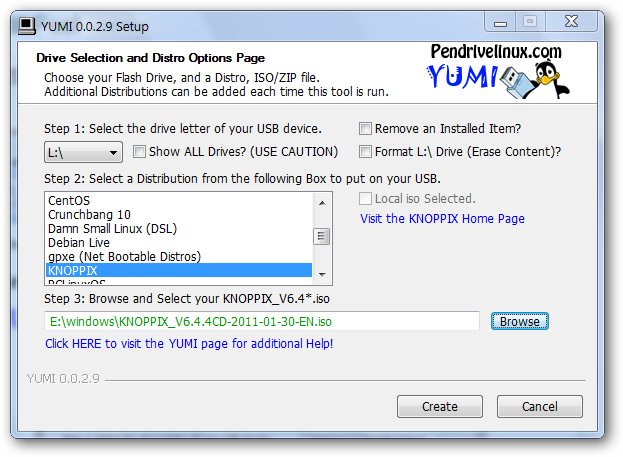Click the distro list scroll up arrow
623x457 pixels.
pos(322,203)
